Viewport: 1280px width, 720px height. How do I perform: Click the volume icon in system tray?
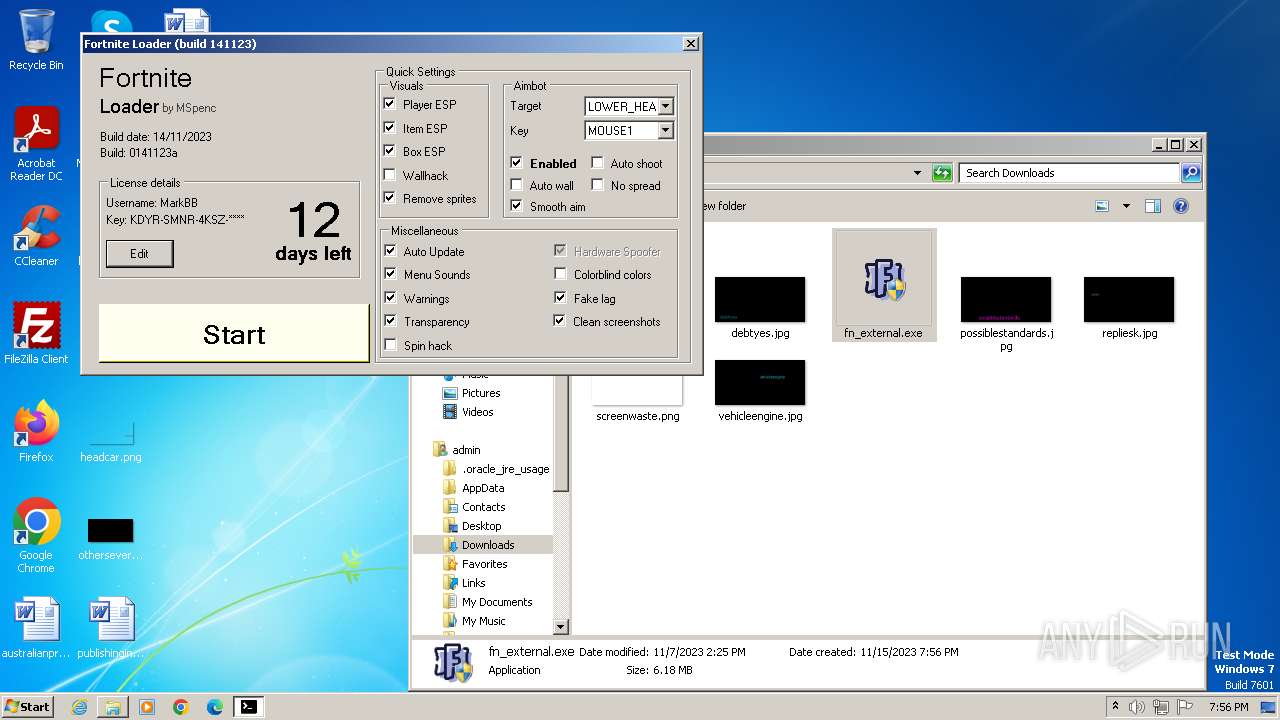click(1137, 707)
